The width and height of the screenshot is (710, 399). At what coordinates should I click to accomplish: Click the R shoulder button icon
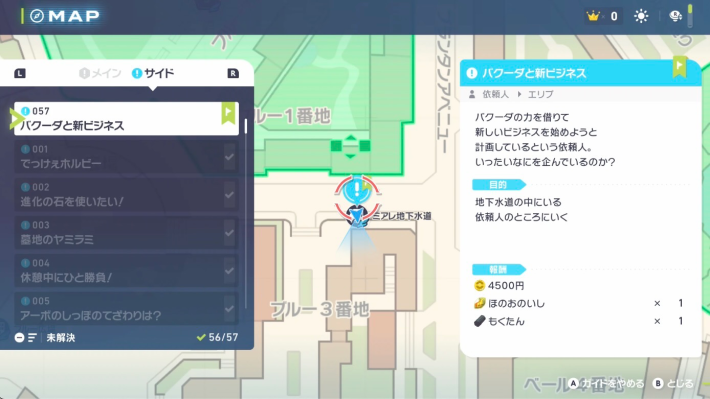tap(233, 73)
